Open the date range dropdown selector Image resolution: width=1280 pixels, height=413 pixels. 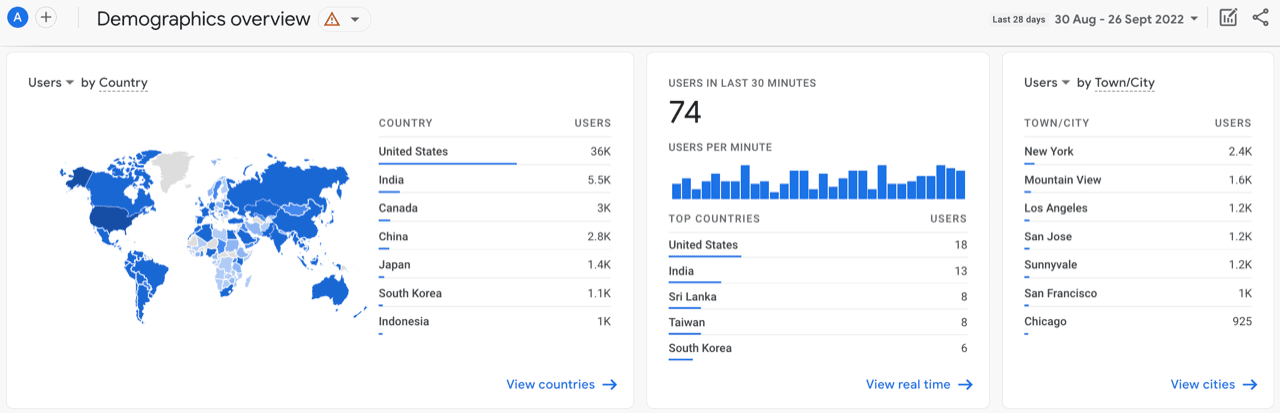[1095, 19]
